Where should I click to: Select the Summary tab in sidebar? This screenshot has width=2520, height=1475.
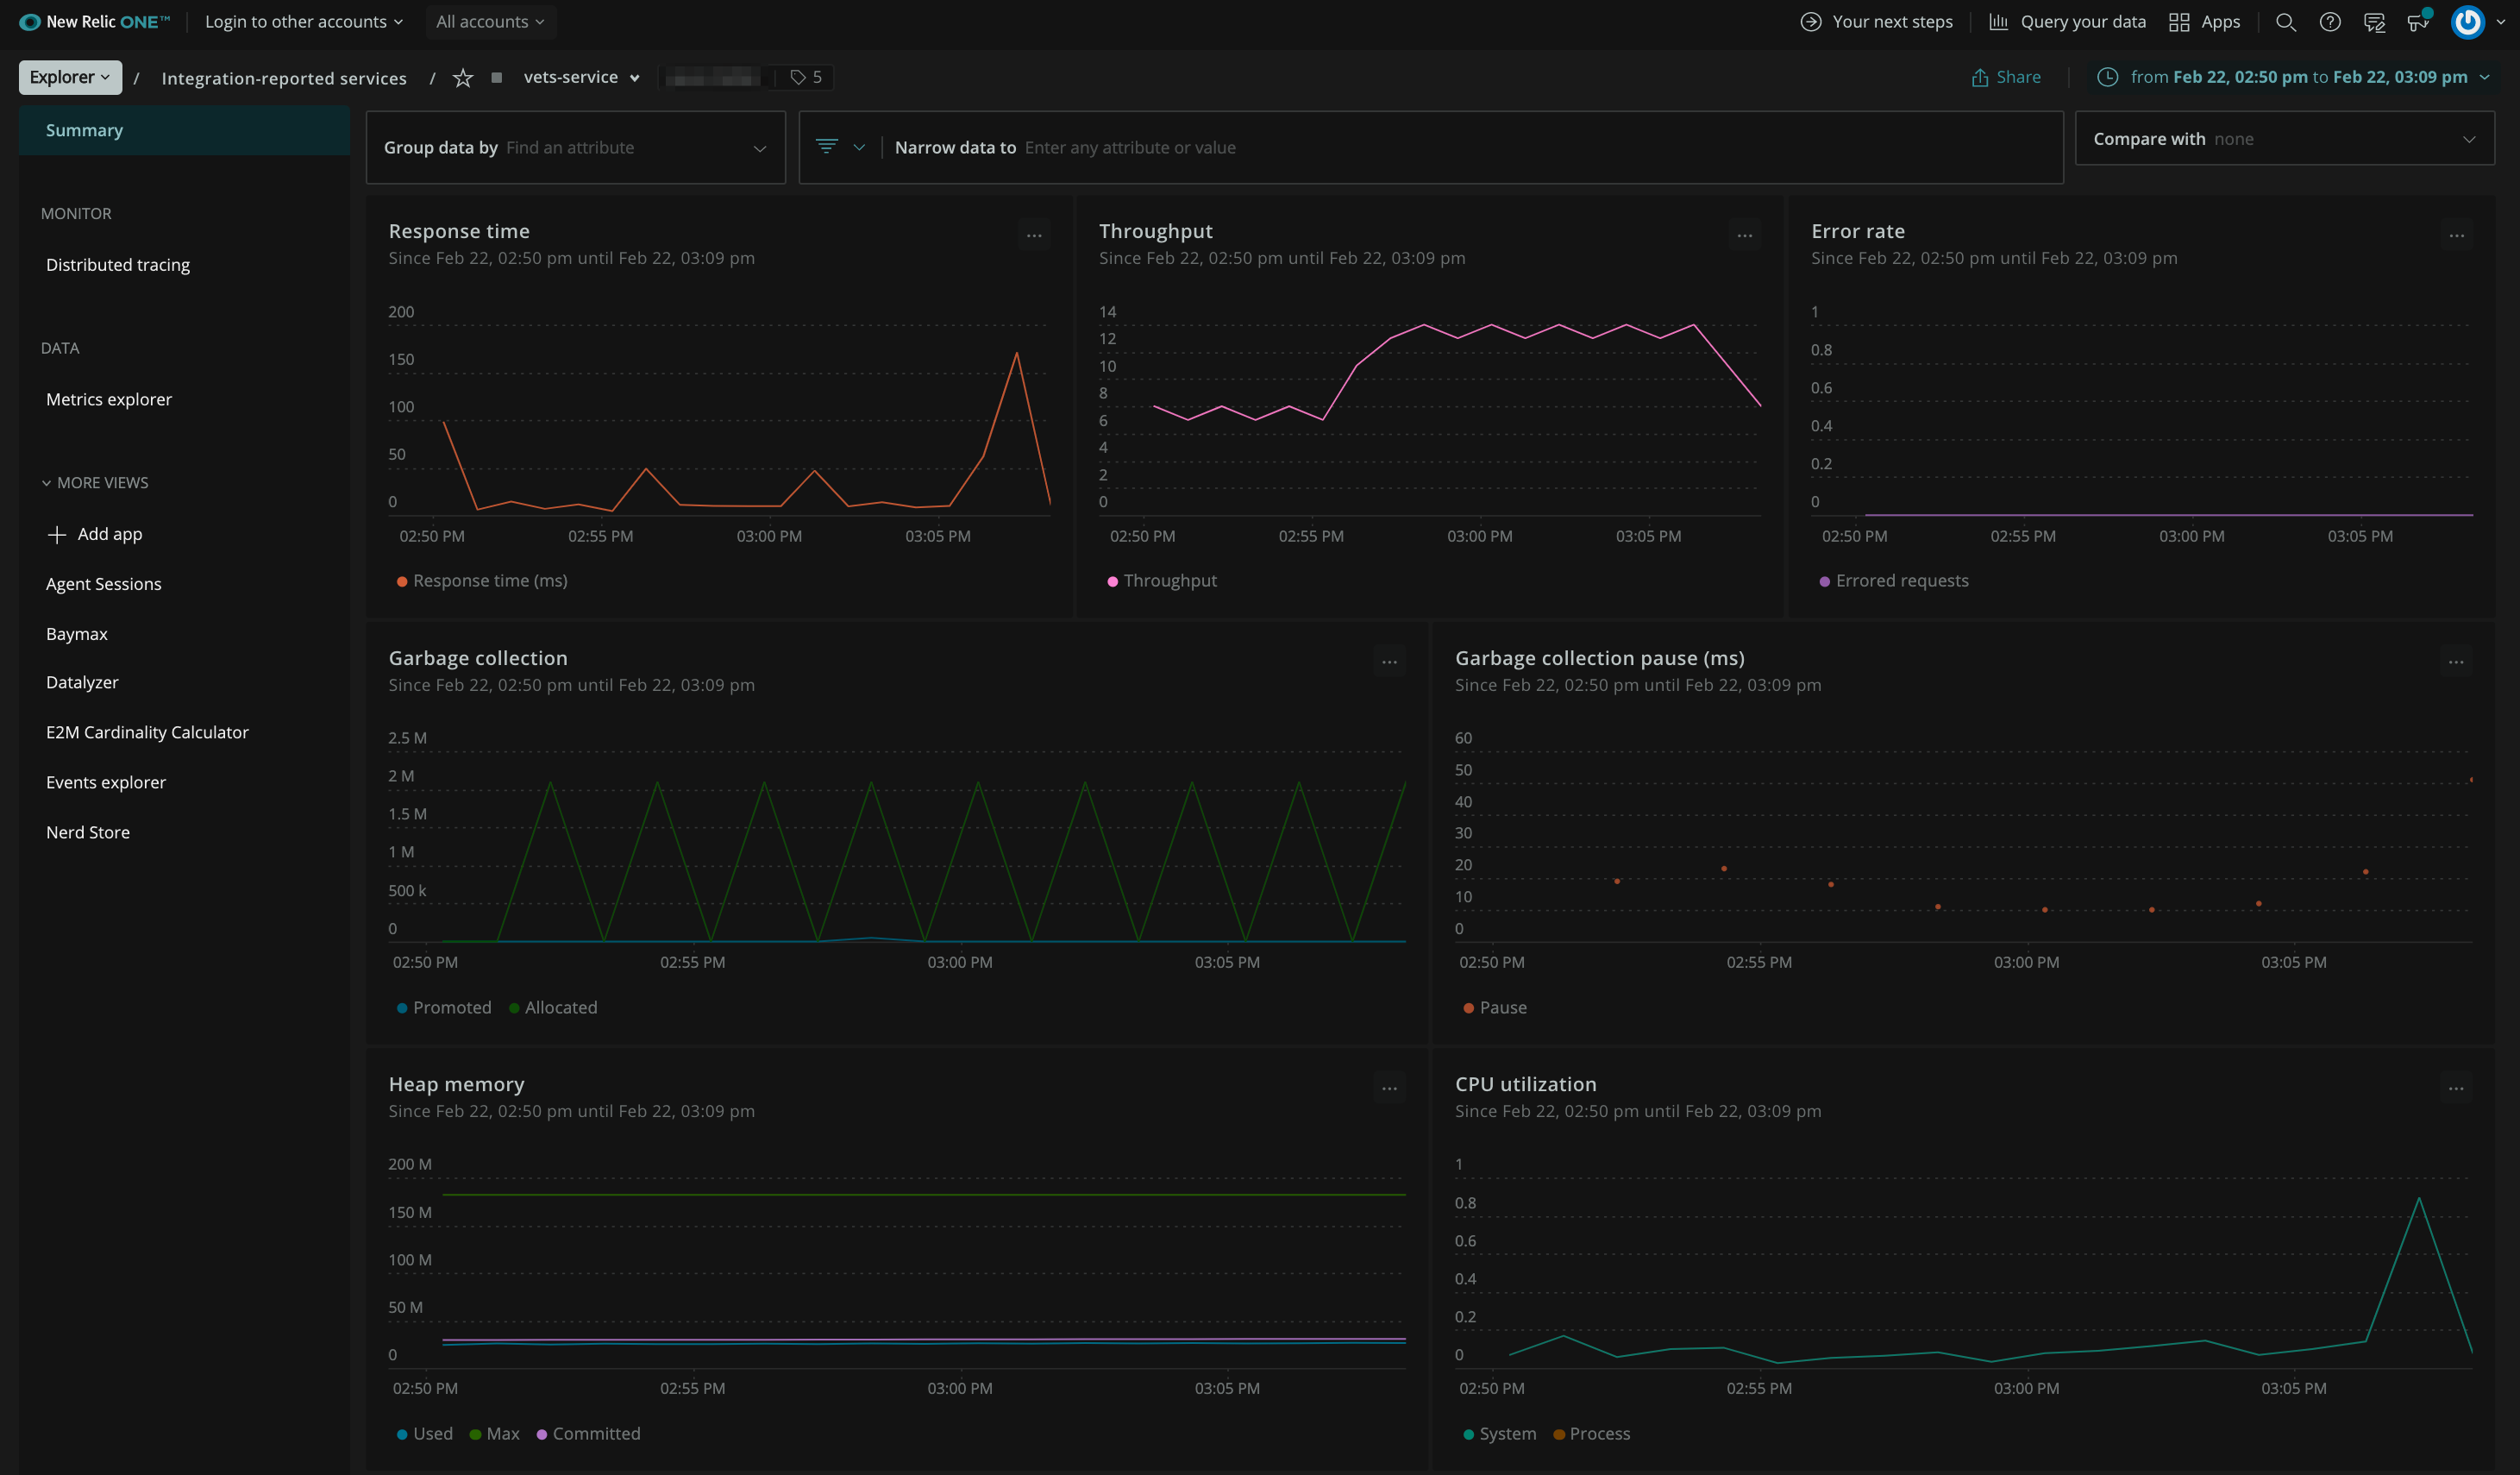point(83,130)
